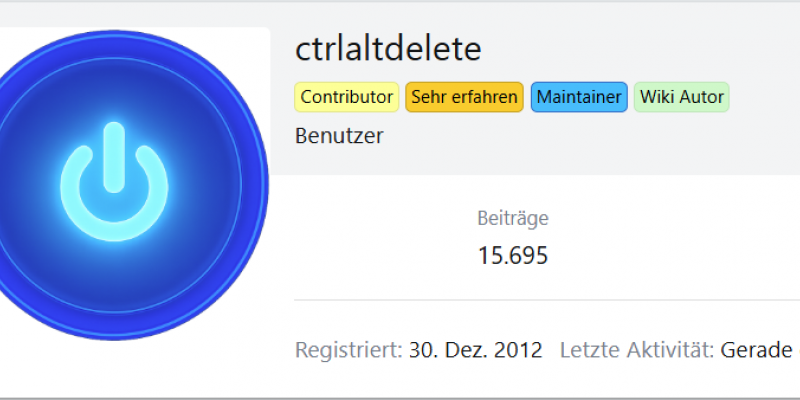Viewport: 800px width, 400px height.
Task: Click the Gerade last activity value
Action: pos(756,351)
